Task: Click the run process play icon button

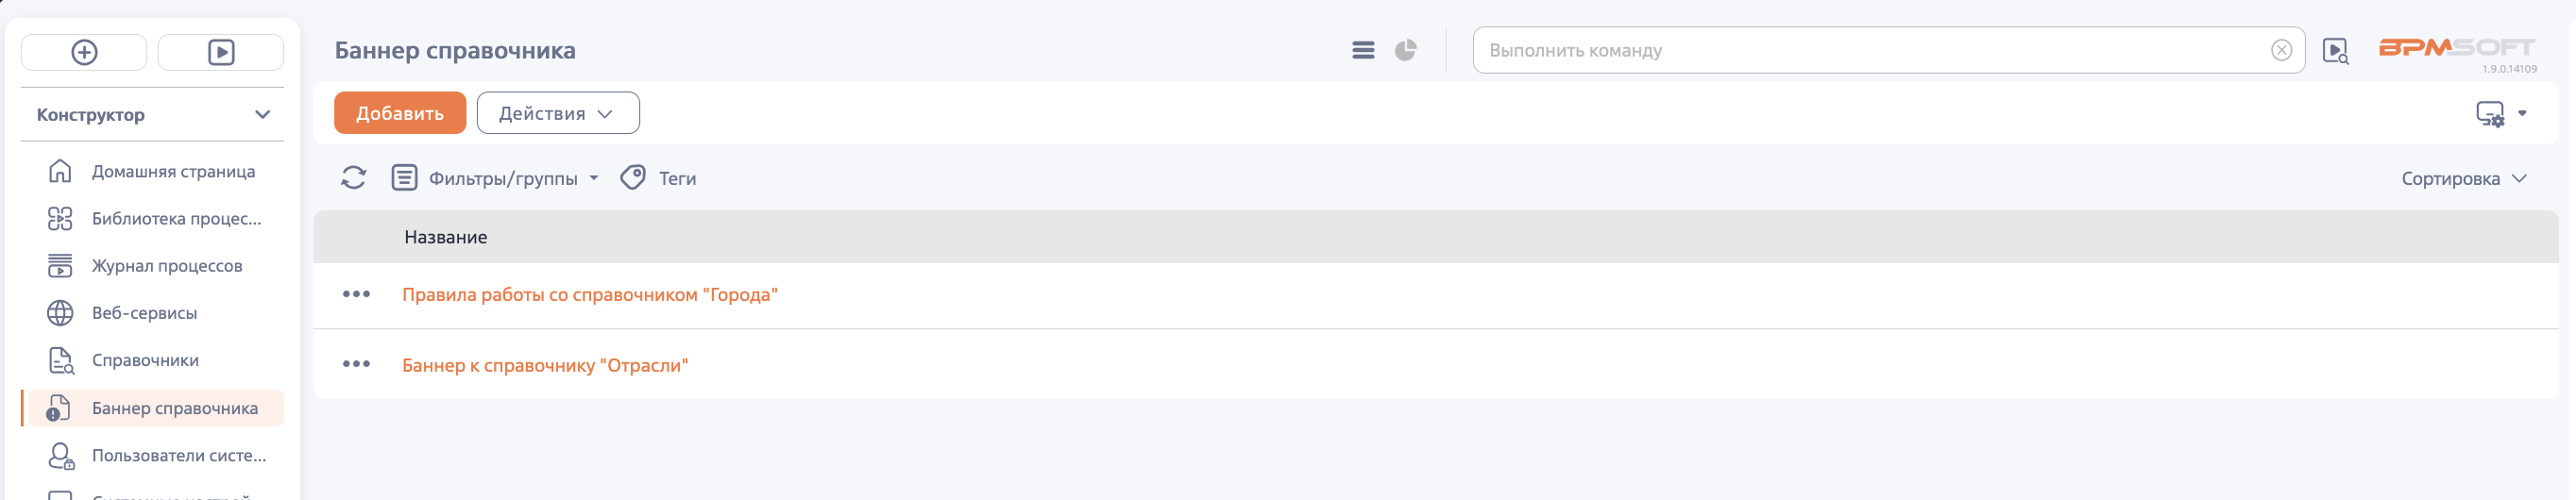Action: tap(221, 52)
